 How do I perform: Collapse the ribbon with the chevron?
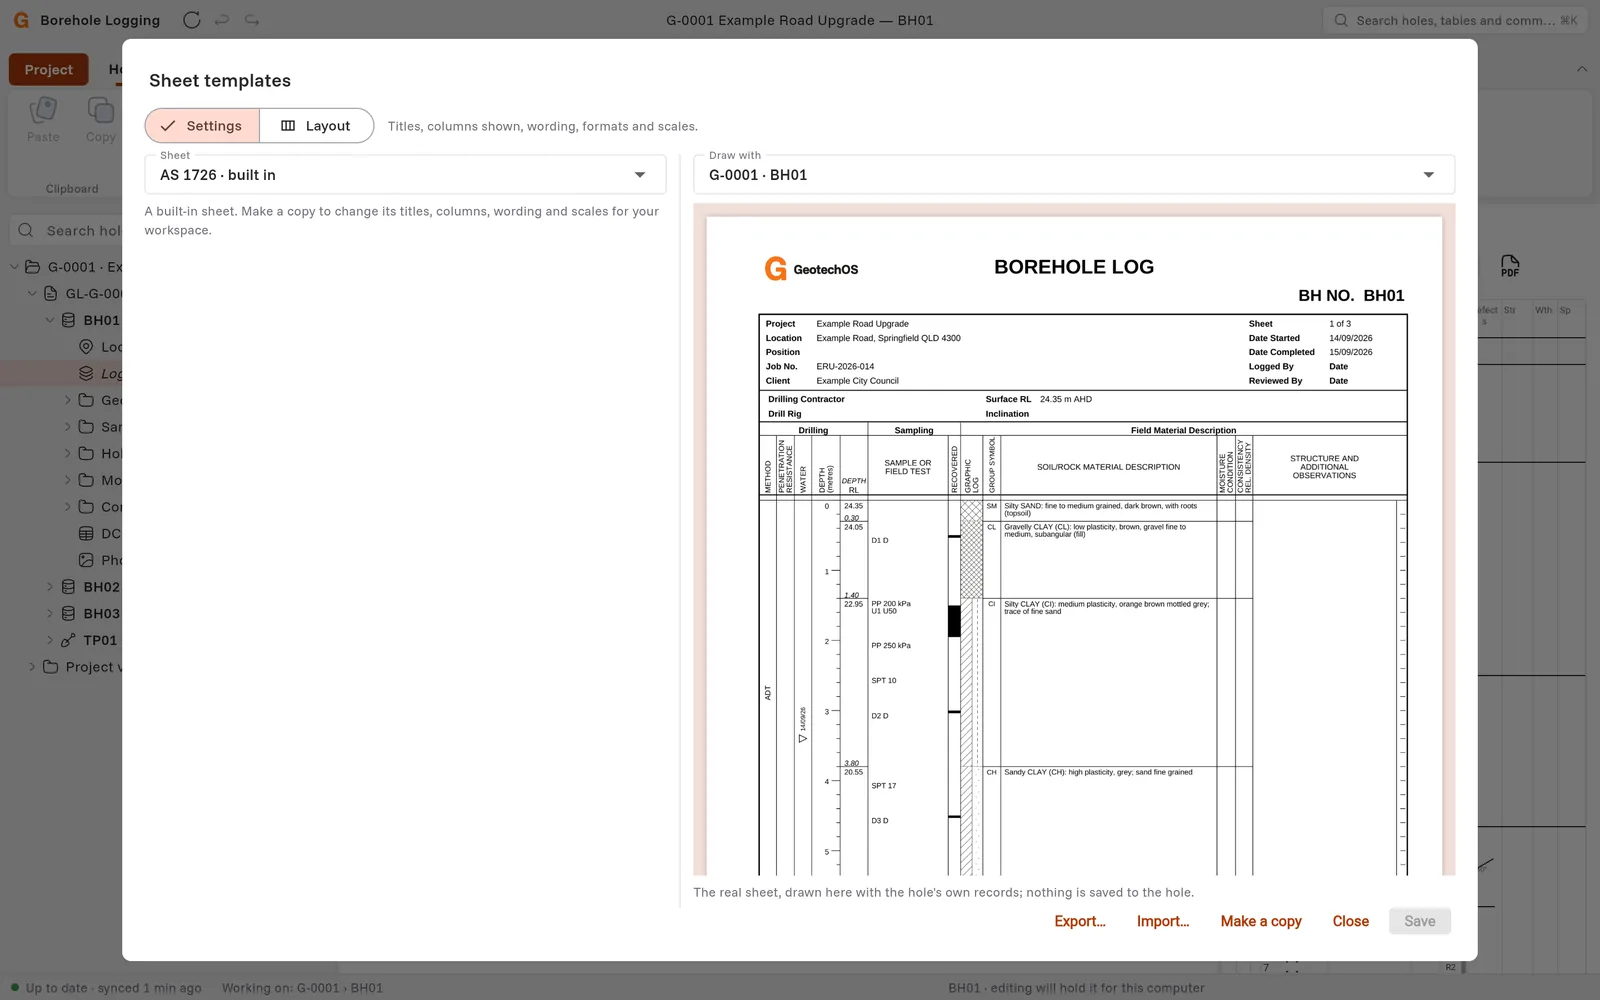1582,69
